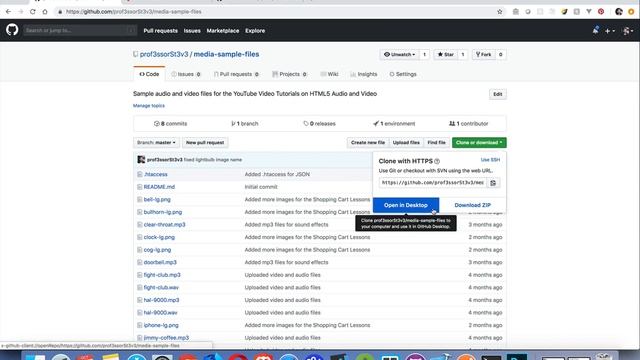The height and width of the screenshot is (360, 640).
Task: Open the Unwatch dropdown
Action: pos(399,54)
